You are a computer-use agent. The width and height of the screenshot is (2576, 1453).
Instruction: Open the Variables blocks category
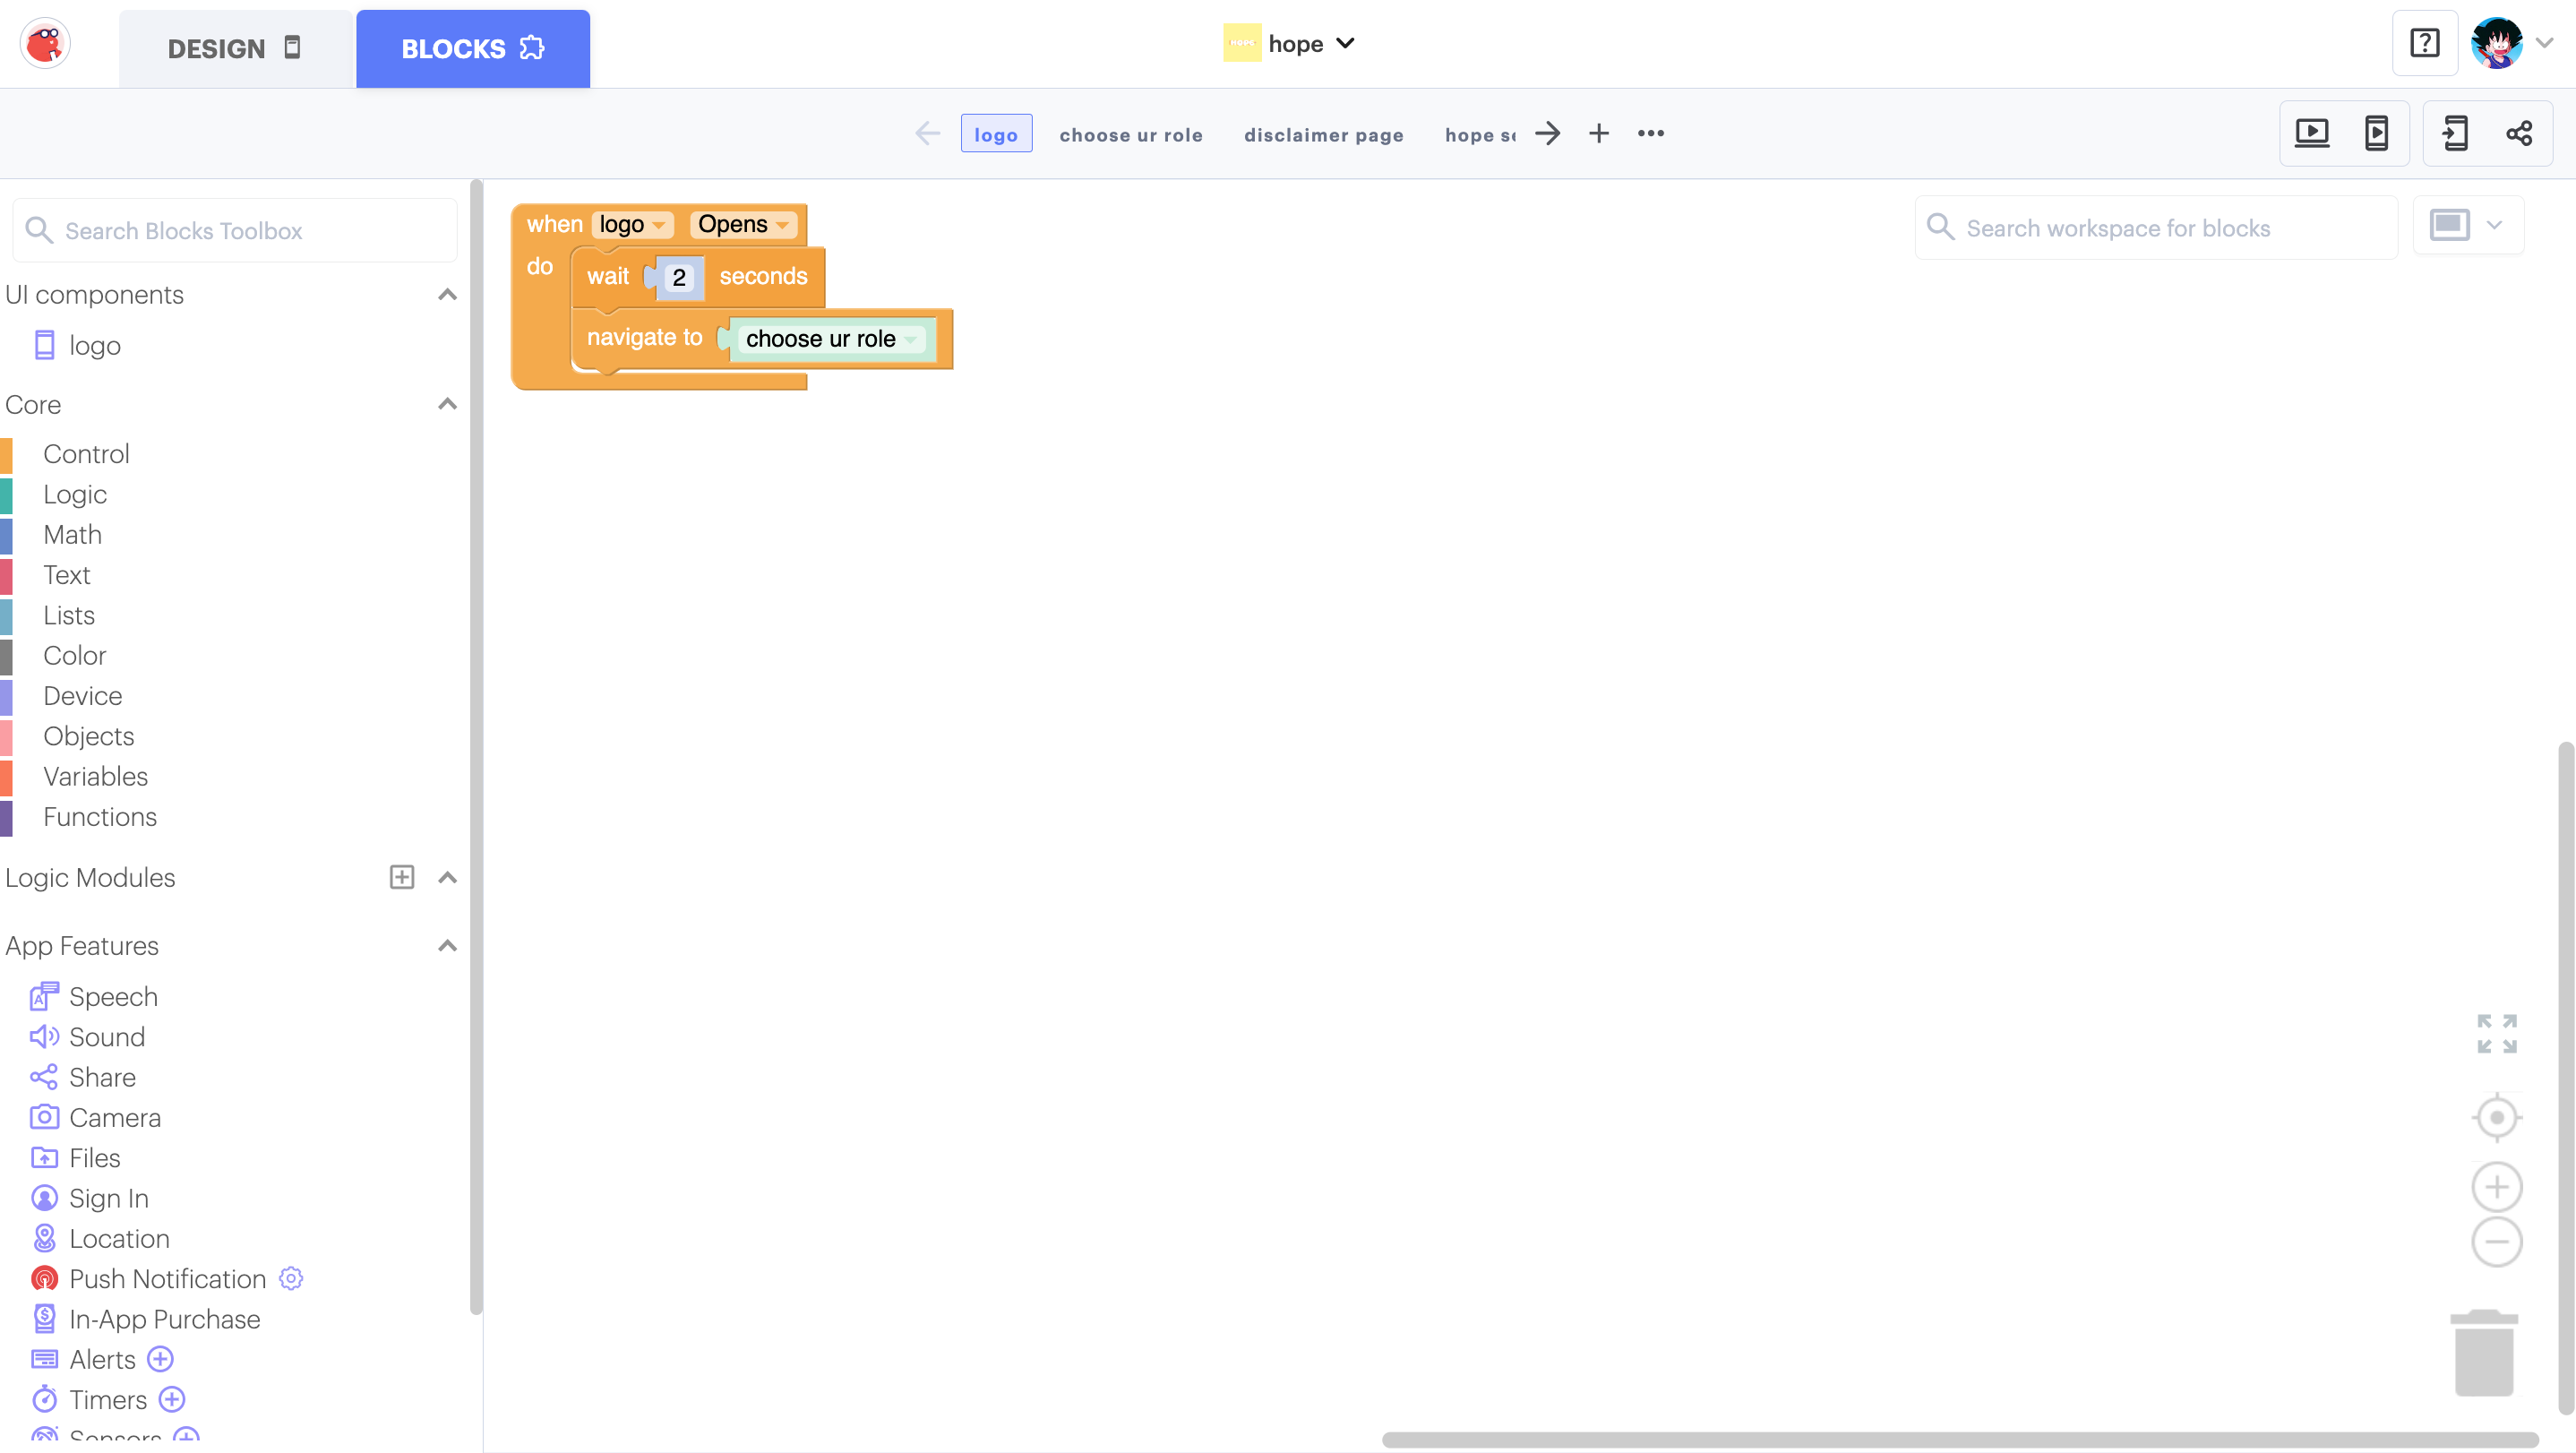[x=95, y=776]
